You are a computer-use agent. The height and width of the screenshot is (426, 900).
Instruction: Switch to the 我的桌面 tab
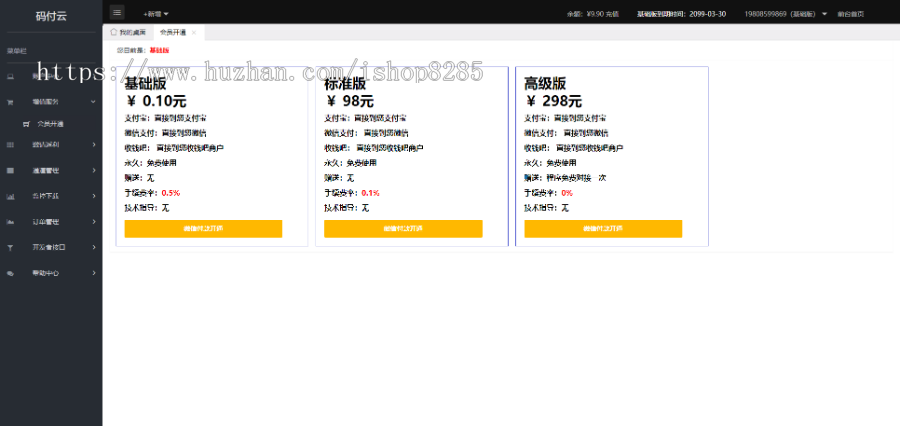128,32
